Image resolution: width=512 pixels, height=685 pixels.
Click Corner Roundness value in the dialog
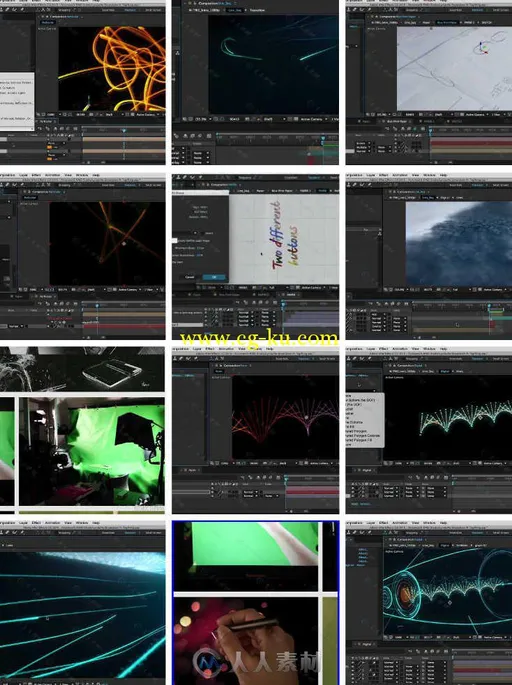(200, 255)
